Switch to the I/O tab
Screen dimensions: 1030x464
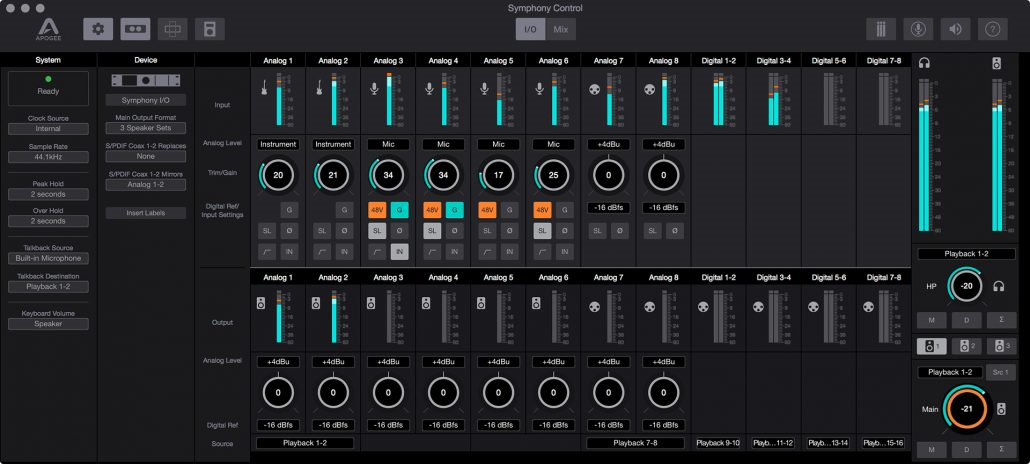pyautogui.click(x=530, y=29)
